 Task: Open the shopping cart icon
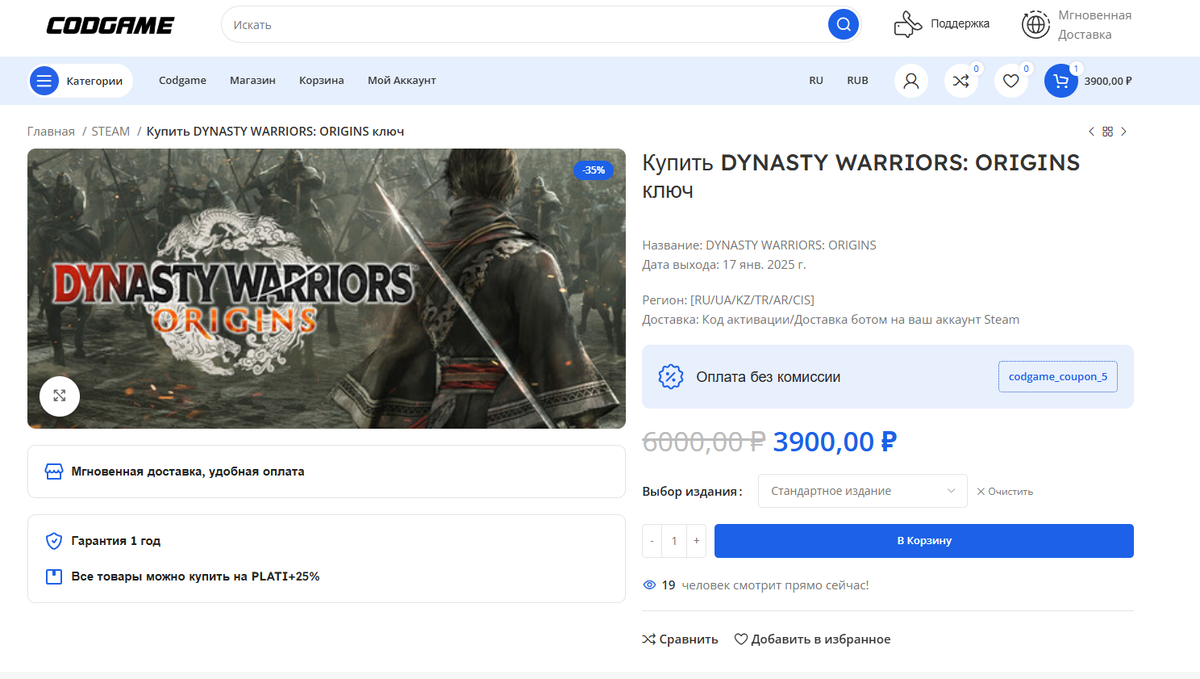coord(1061,81)
